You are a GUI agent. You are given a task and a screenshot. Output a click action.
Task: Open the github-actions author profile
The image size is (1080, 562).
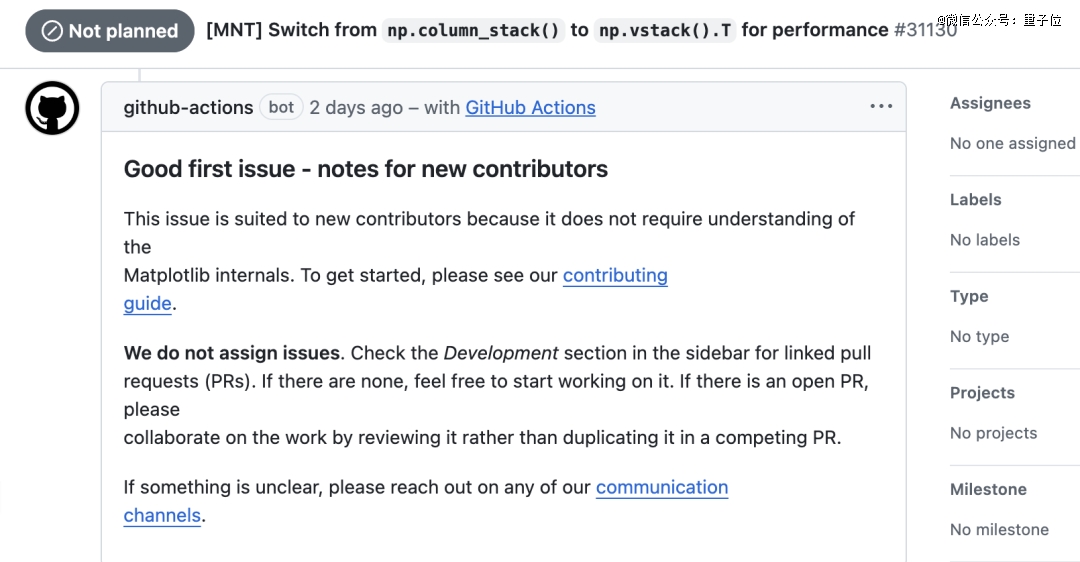pyautogui.click(x=188, y=108)
